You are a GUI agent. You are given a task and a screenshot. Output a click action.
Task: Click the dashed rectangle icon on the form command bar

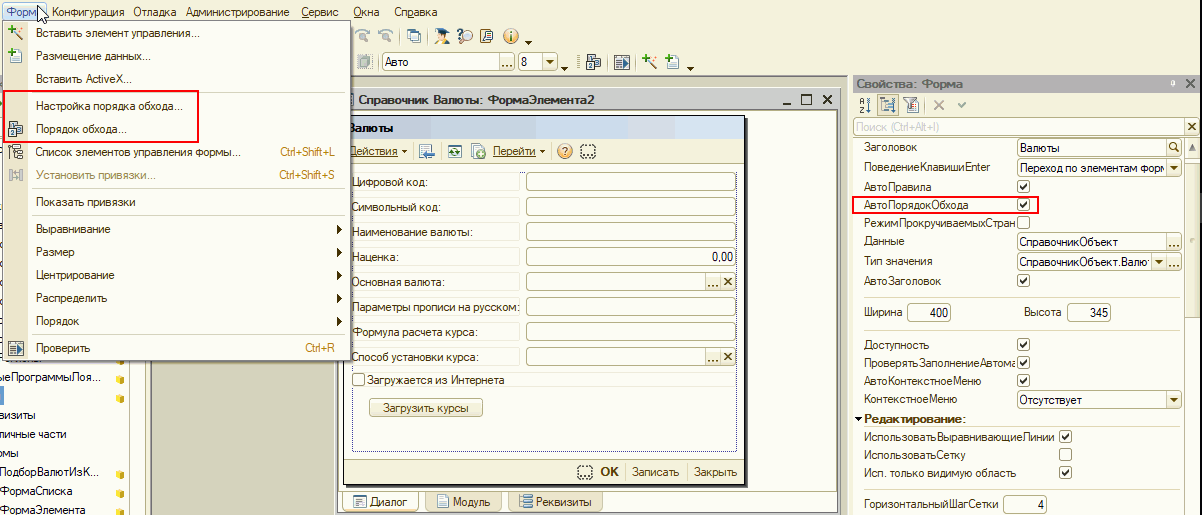[x=588, y=151]
